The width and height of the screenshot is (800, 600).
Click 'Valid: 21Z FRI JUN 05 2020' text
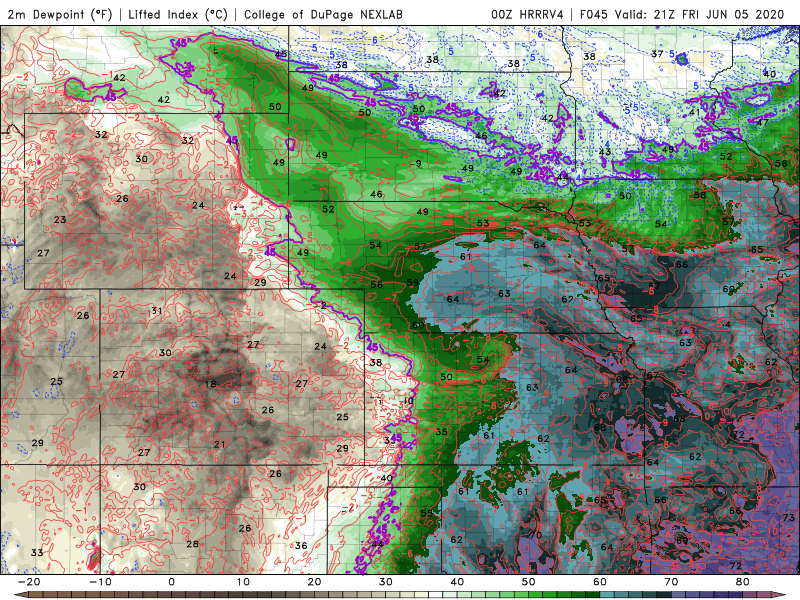[x=699, y=14]
